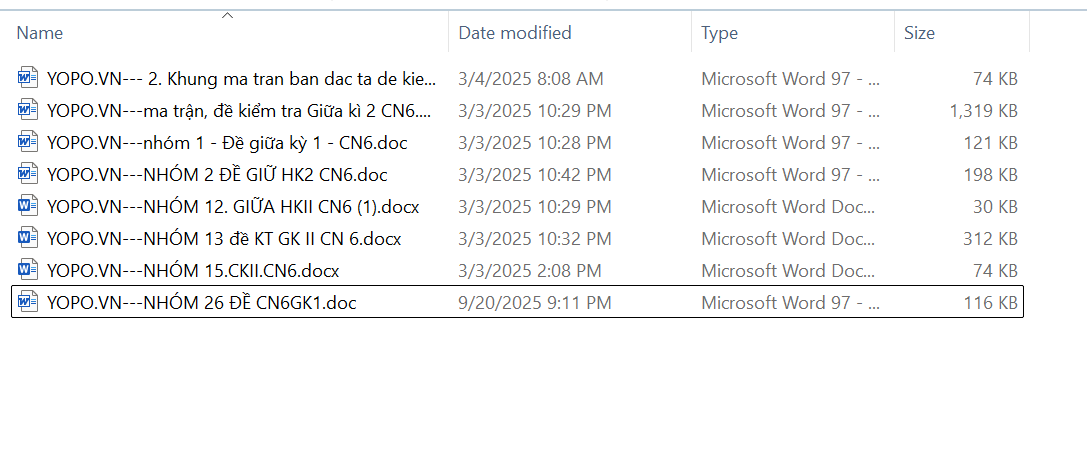
Task: Select docx icon for NHÓM 12 GIỮA HKII
Action: pos(28,207)
